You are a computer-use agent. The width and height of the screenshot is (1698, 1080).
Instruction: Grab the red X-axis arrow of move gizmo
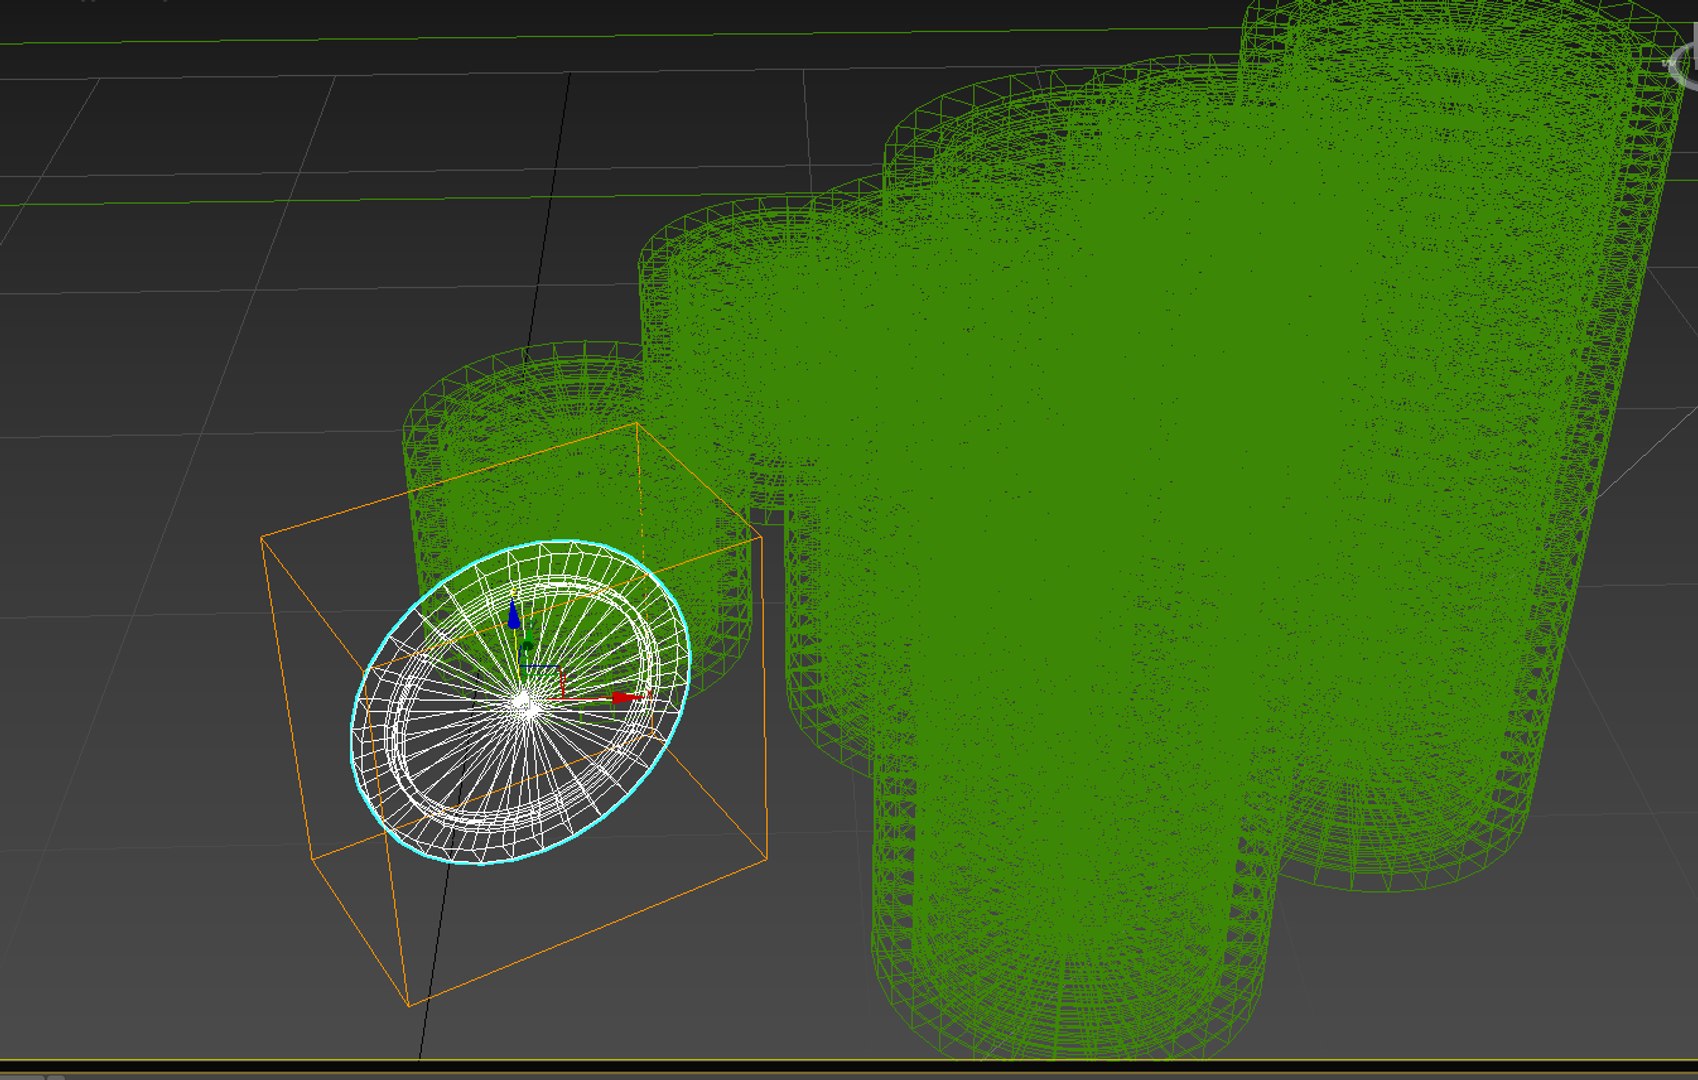point(628,697)
